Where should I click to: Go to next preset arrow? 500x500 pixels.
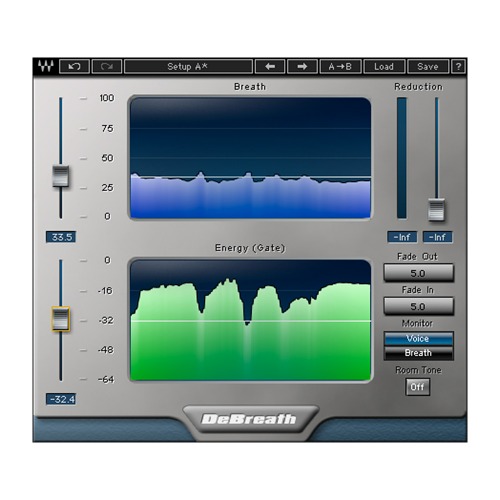(302, 66)
